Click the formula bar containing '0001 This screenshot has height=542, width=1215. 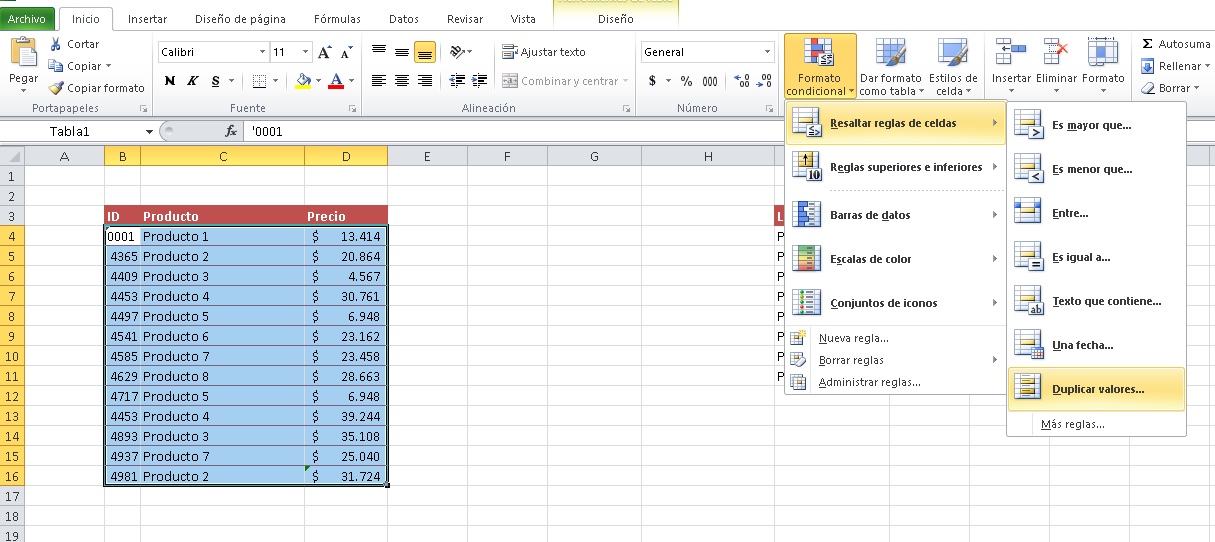[x=500, y=131]
